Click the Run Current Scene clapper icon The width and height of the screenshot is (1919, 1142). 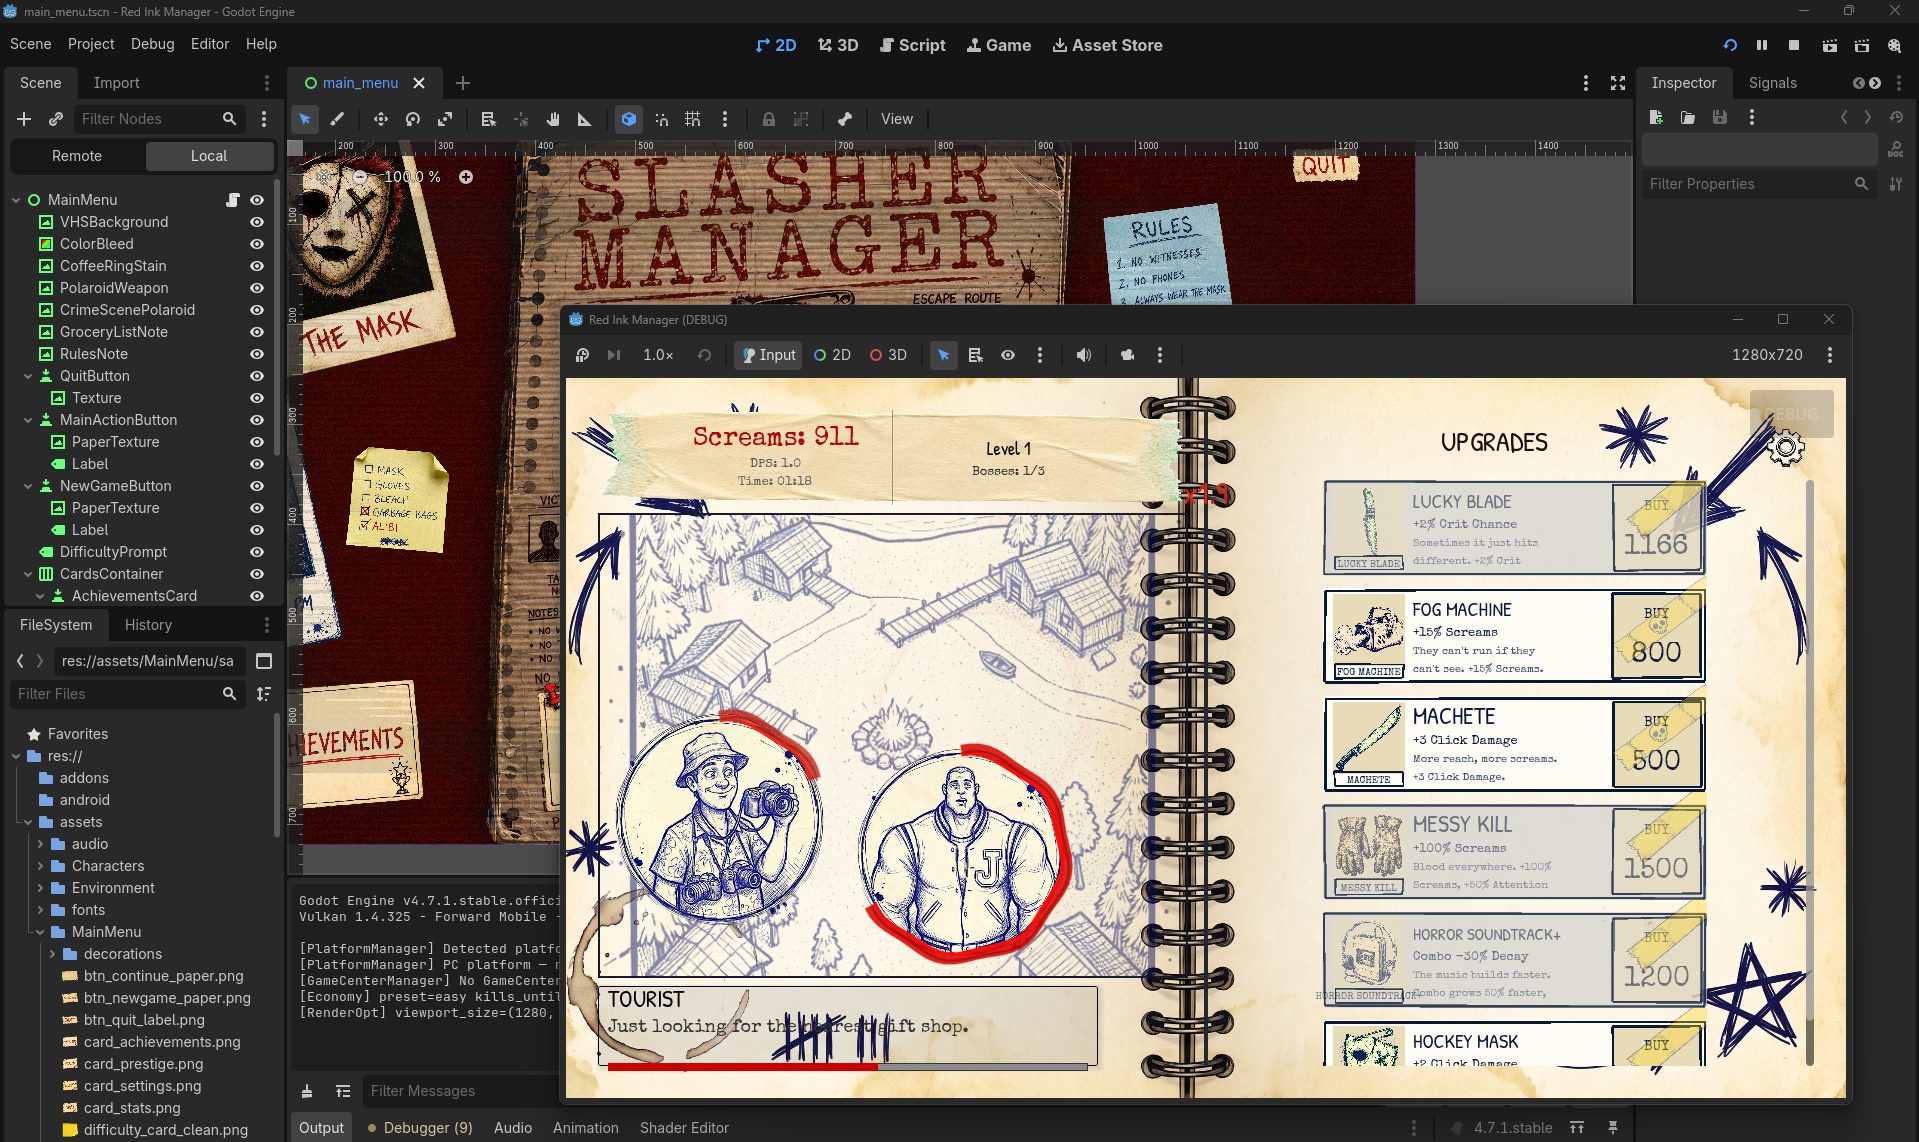1829,45
